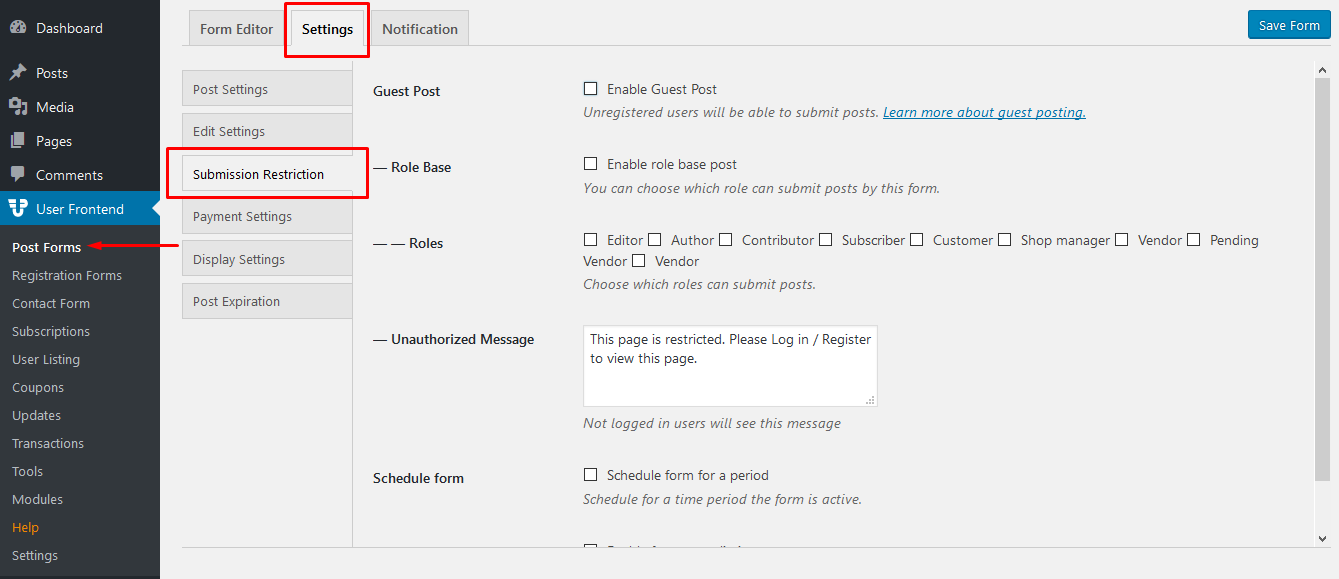Check the Author role checkbox
This screenshot has height=579, width=1339.
point(654,240)
